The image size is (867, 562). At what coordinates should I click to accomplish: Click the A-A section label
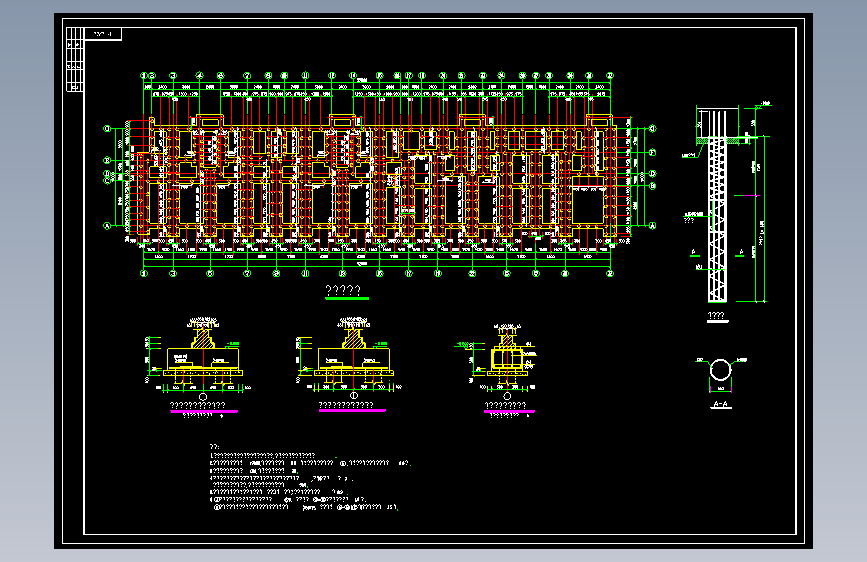720,404
